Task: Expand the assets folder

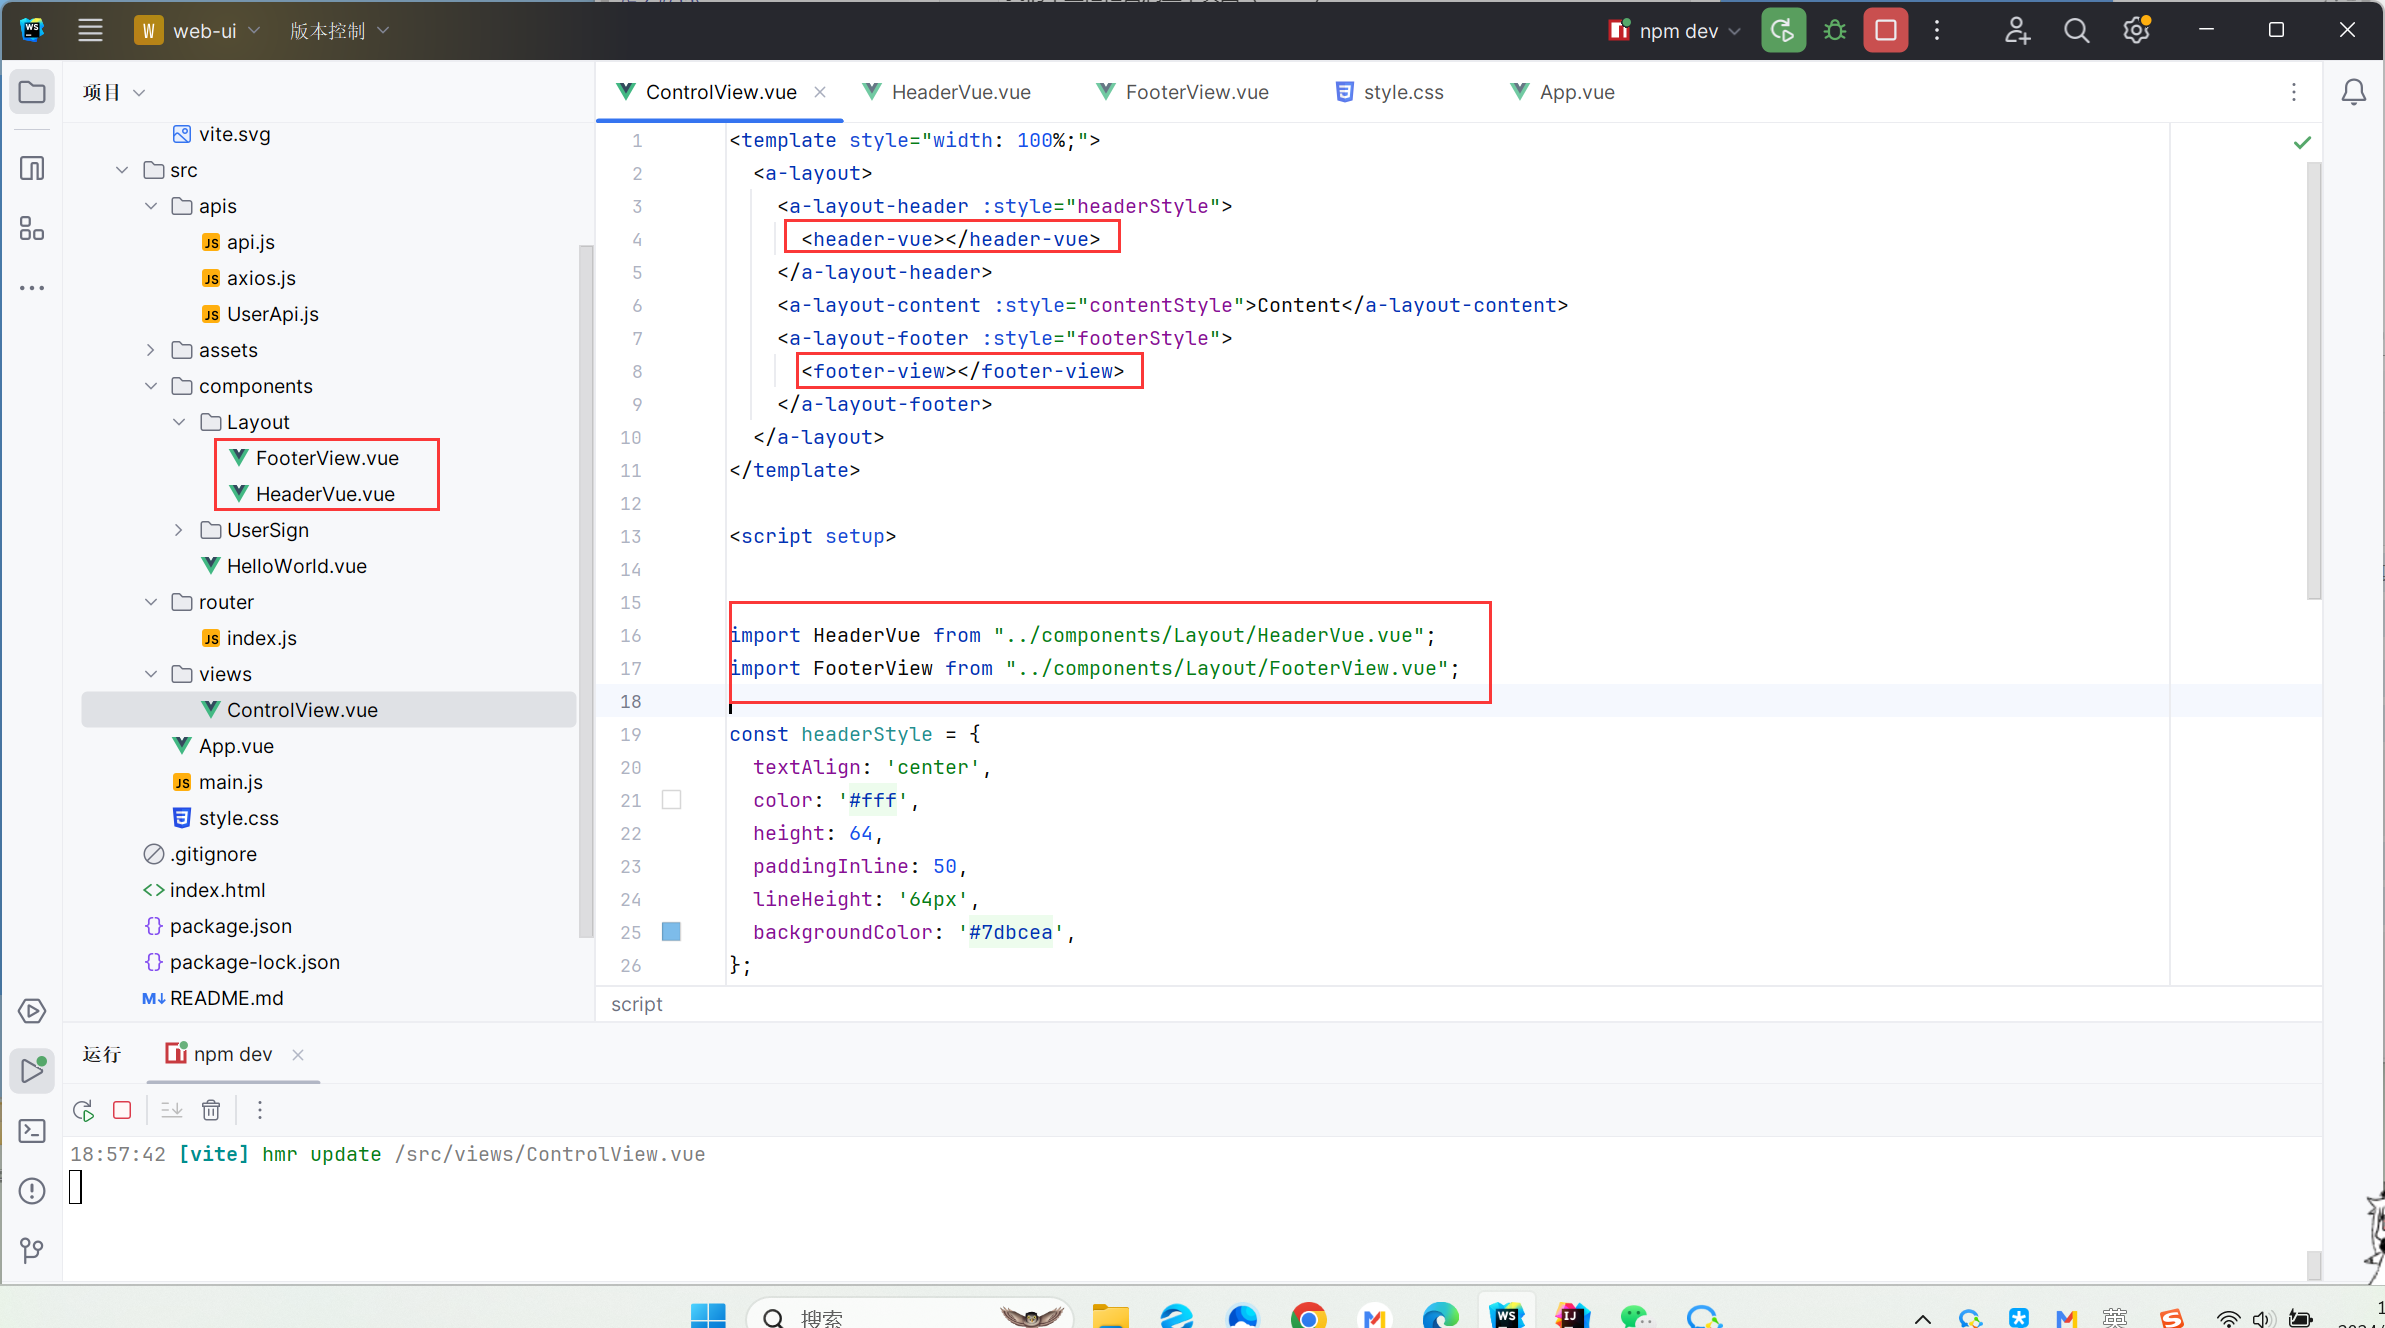Action: (x=151, y=350)
